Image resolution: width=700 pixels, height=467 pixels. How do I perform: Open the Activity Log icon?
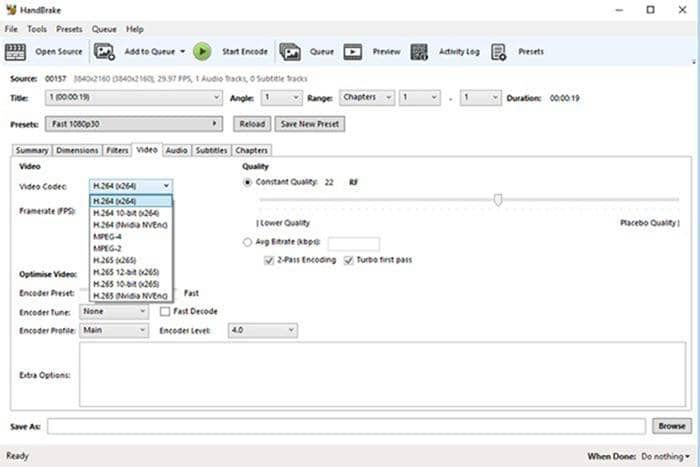[x=419, y=52]
